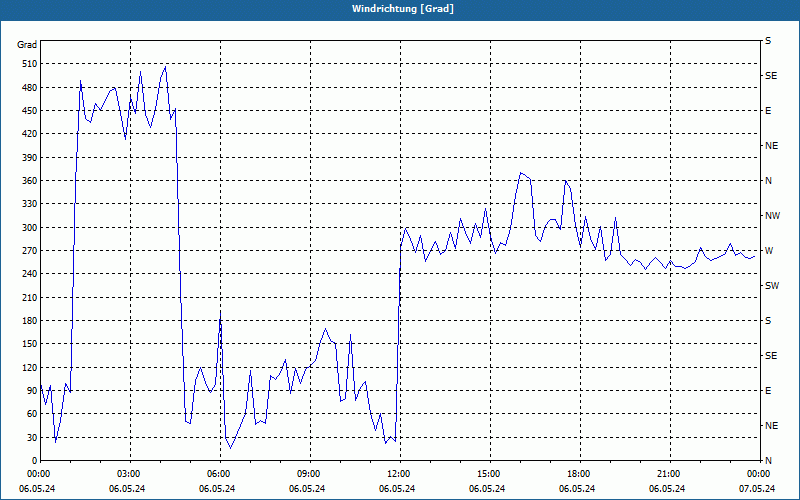Screen dimensions: 800x500
Task: Select the 06.05.24 date under 21:00
Action: (x=667, y=489)
